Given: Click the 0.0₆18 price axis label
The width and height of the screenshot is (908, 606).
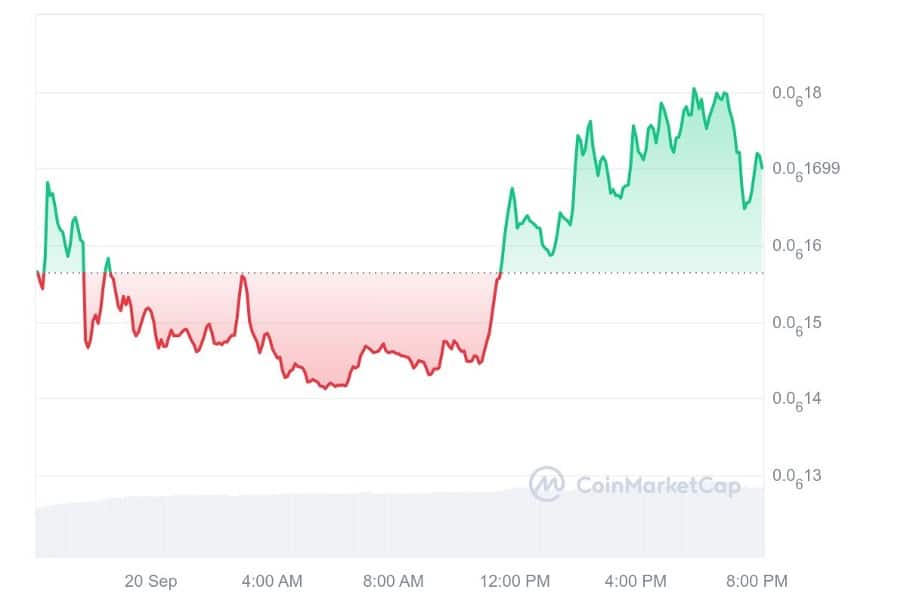Looking at the screenshot, I should tap(797, 94).
